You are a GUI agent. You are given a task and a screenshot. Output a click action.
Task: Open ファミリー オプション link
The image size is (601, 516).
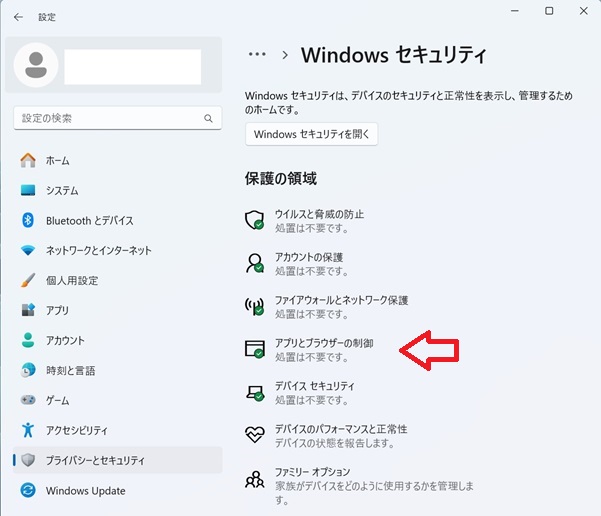coord(312,472)
